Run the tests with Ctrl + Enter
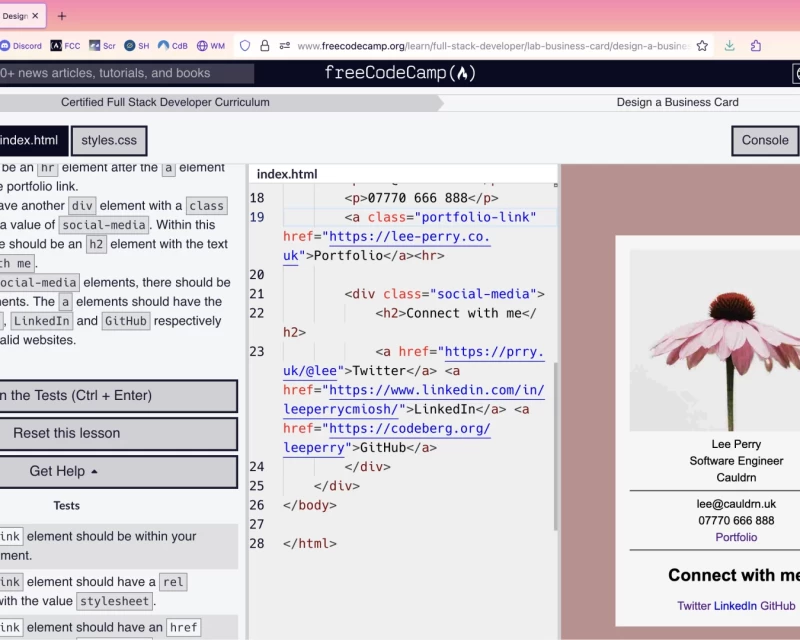The height and width of the screenshot is (640, 800). (117, 396)
